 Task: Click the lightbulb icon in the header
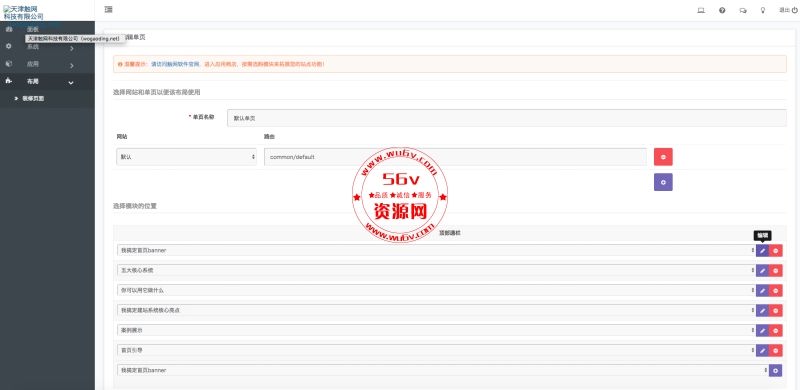click(763, 10)
